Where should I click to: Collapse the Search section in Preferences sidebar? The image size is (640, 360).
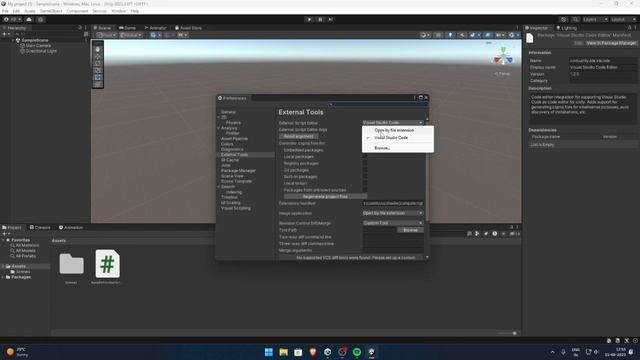click(x=219, y=187)
